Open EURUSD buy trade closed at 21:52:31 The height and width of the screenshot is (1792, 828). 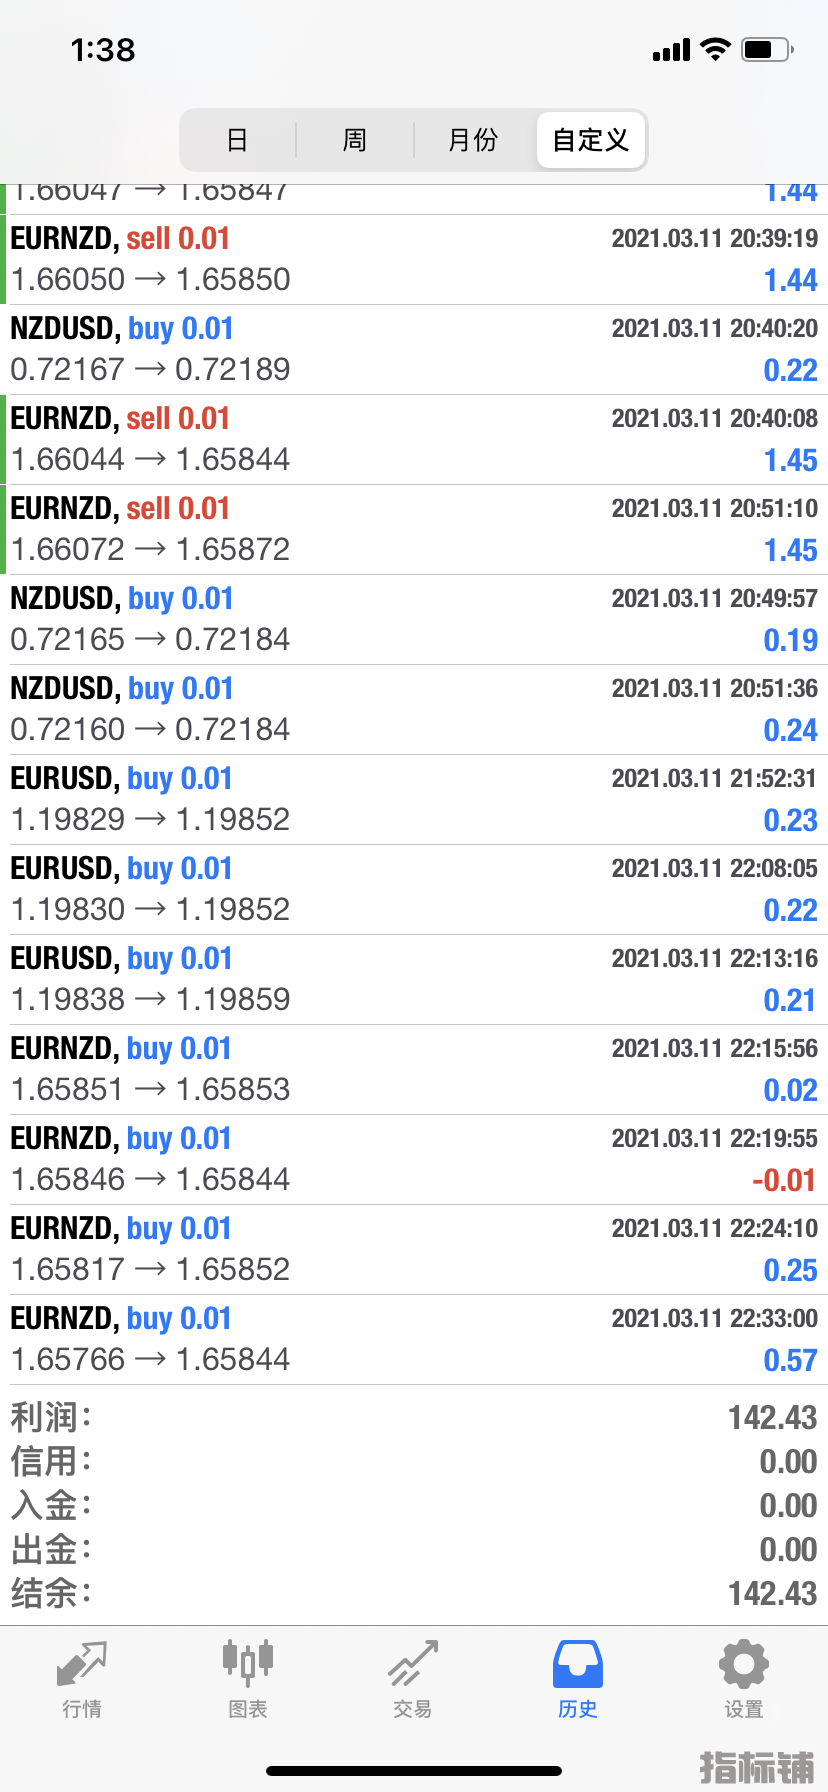click(414, 800)
